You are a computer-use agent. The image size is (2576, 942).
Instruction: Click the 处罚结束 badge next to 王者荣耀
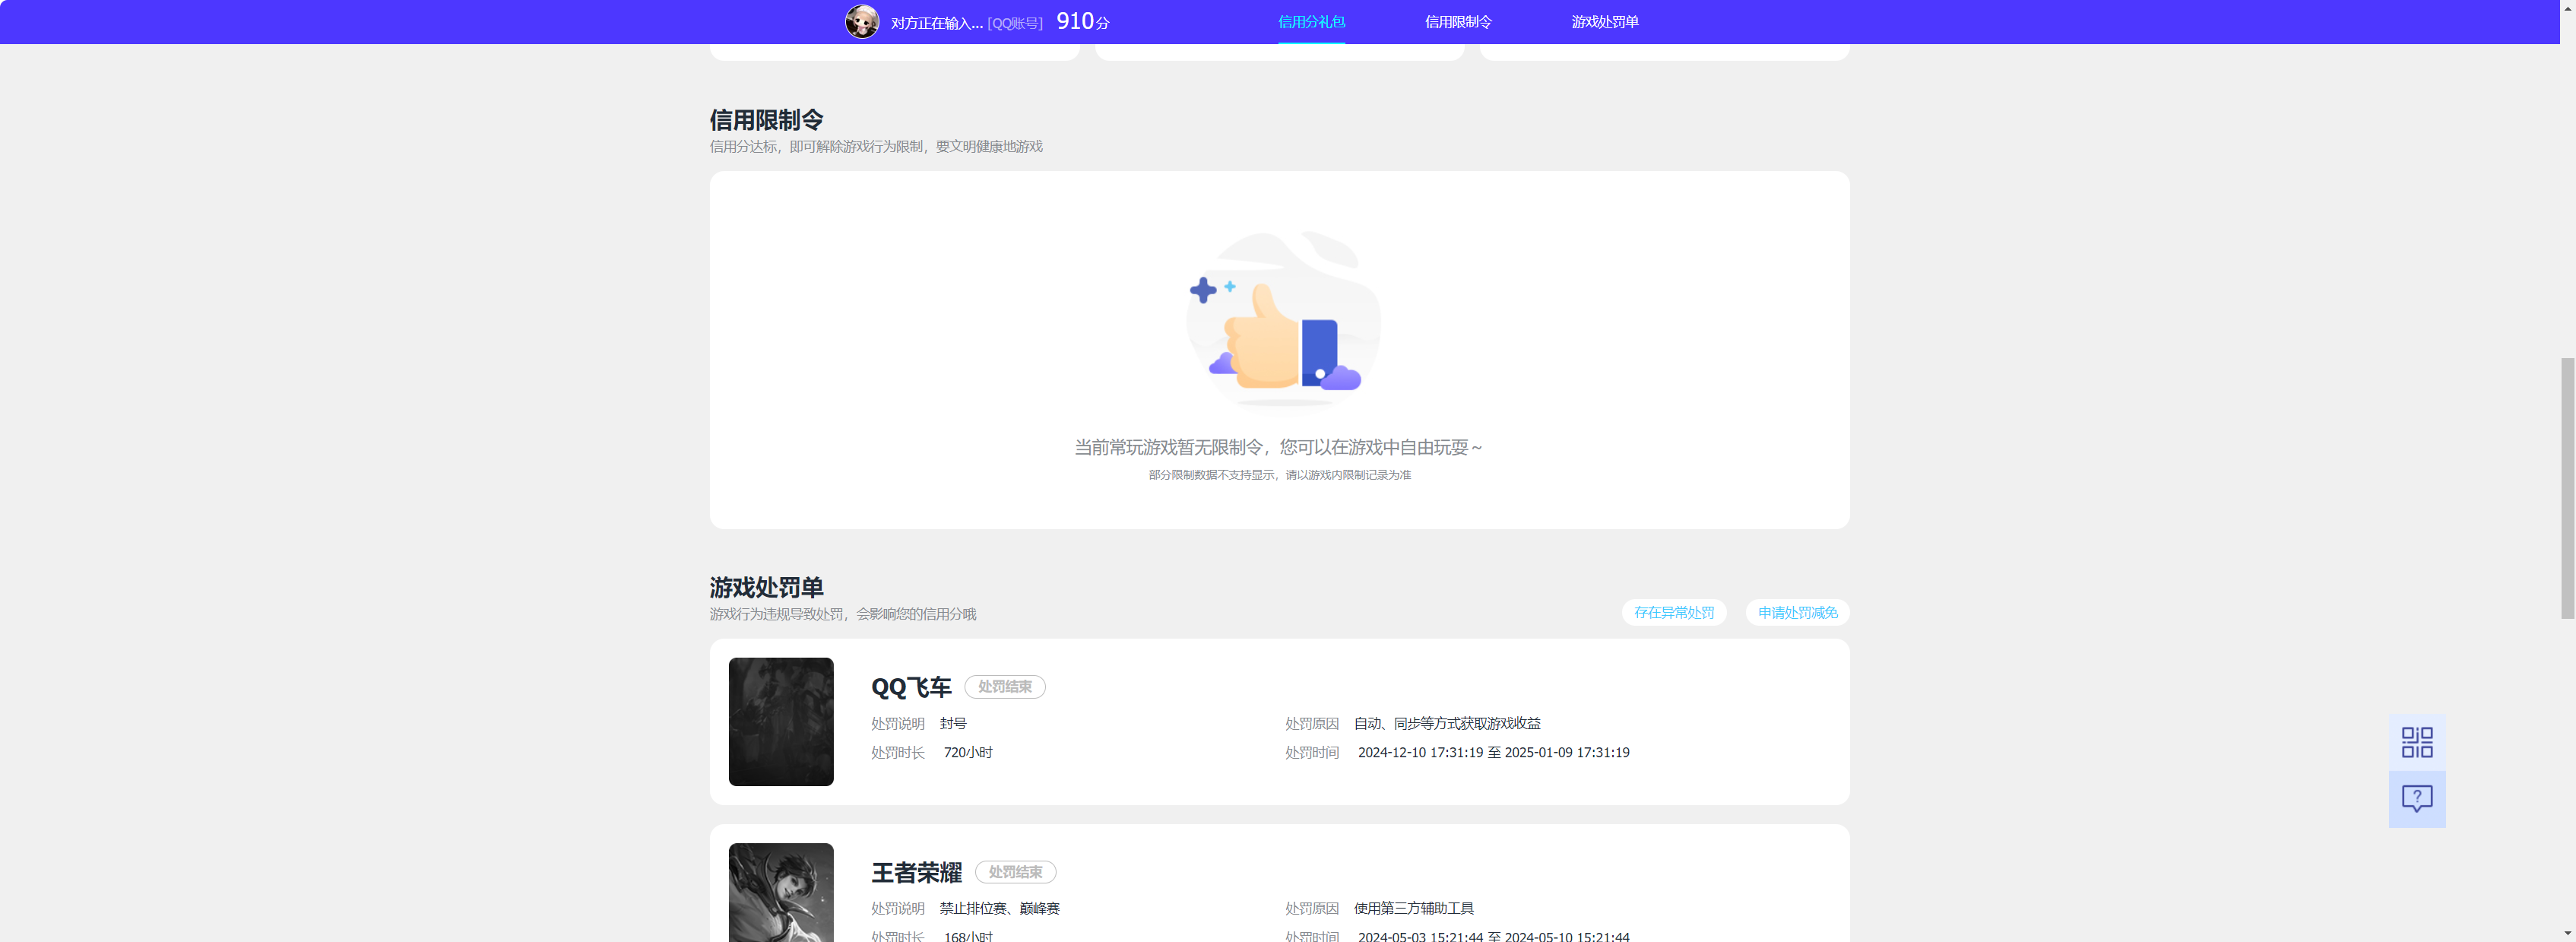[1015, 872]
